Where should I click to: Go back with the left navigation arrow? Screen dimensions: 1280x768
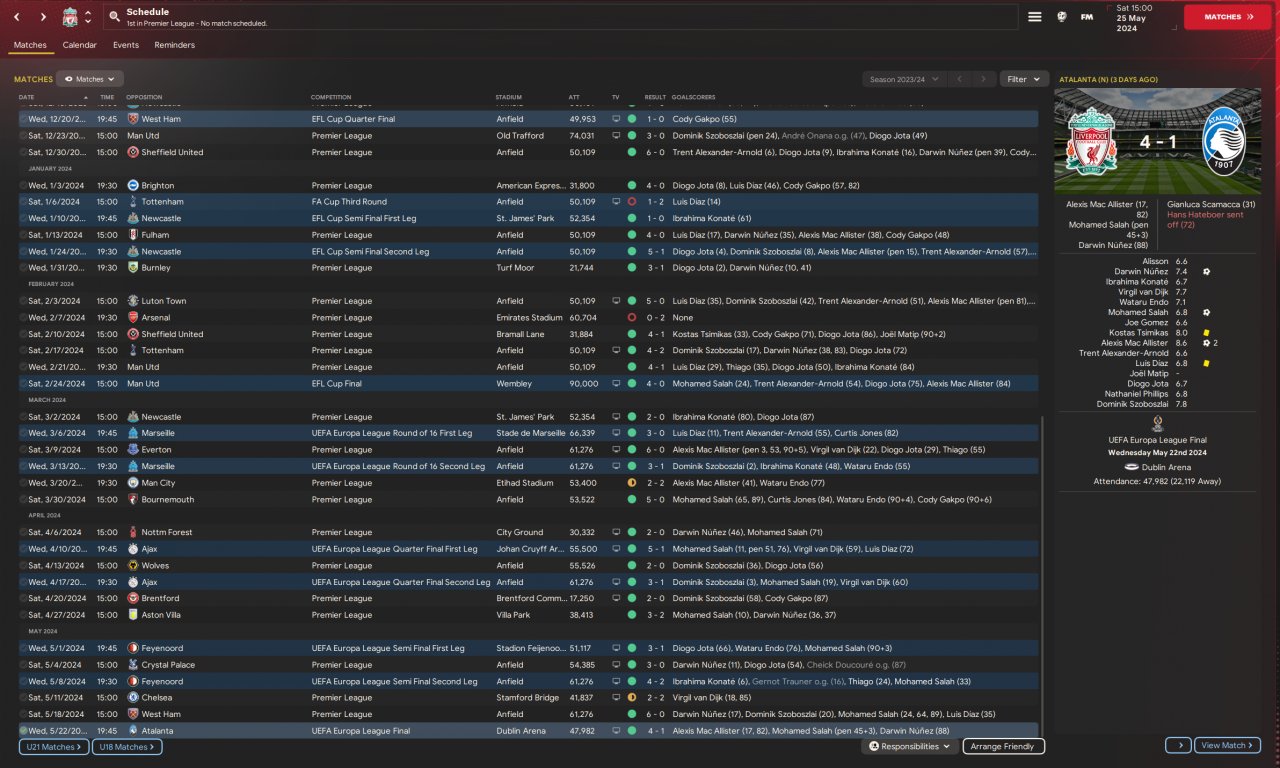(17, 17)
